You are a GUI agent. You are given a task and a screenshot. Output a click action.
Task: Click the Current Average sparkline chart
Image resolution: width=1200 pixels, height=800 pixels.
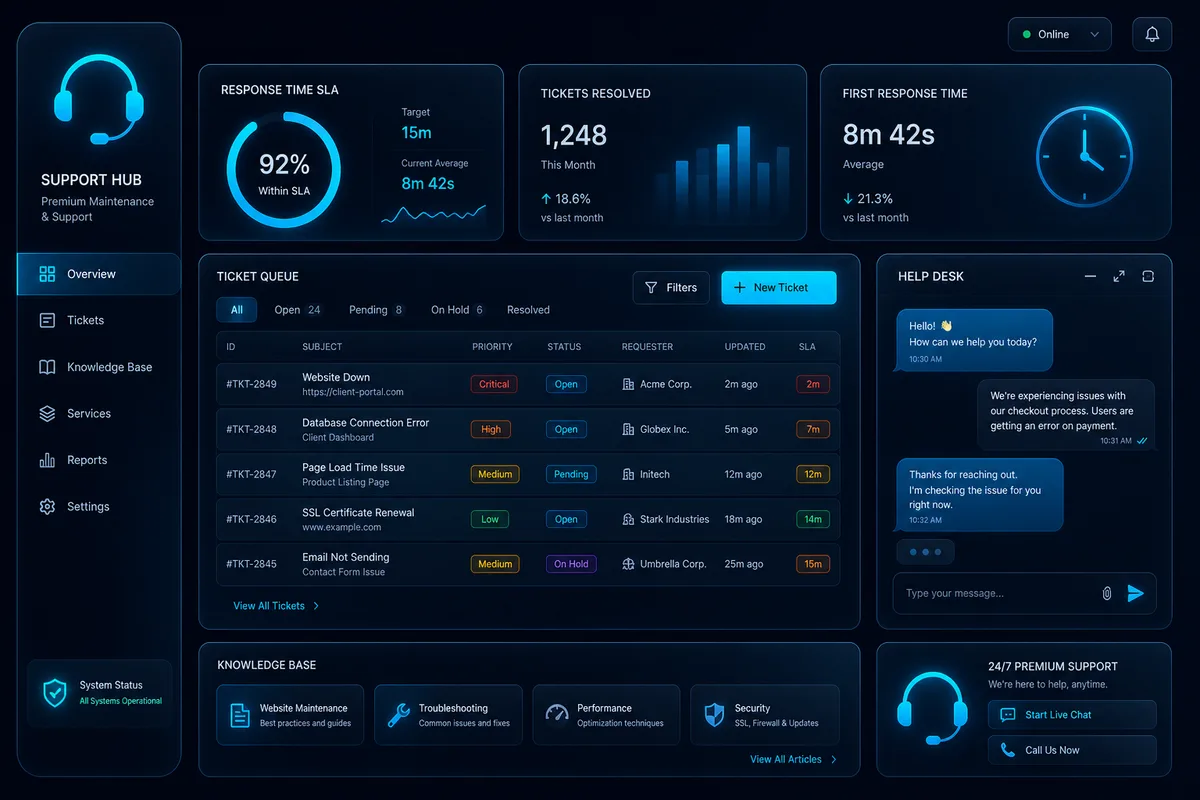point(433,212)
